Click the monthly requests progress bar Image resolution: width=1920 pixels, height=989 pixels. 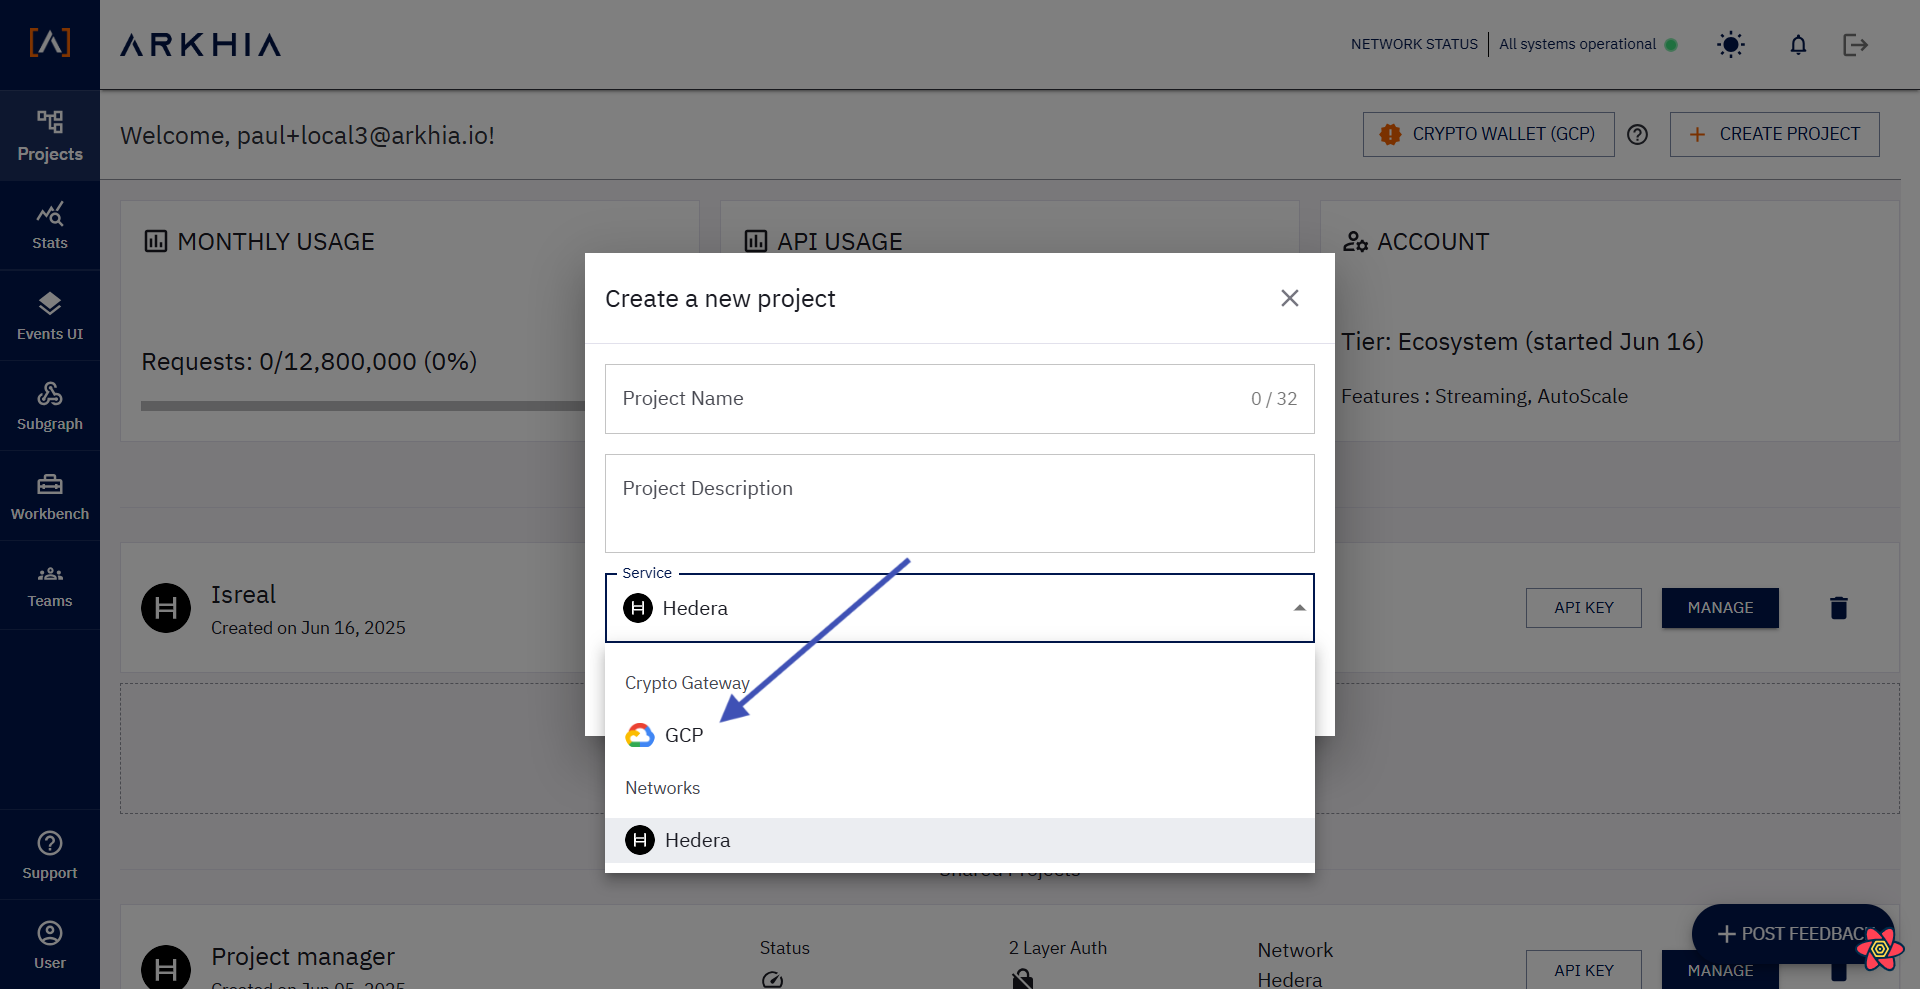click(x=363, y=406)
